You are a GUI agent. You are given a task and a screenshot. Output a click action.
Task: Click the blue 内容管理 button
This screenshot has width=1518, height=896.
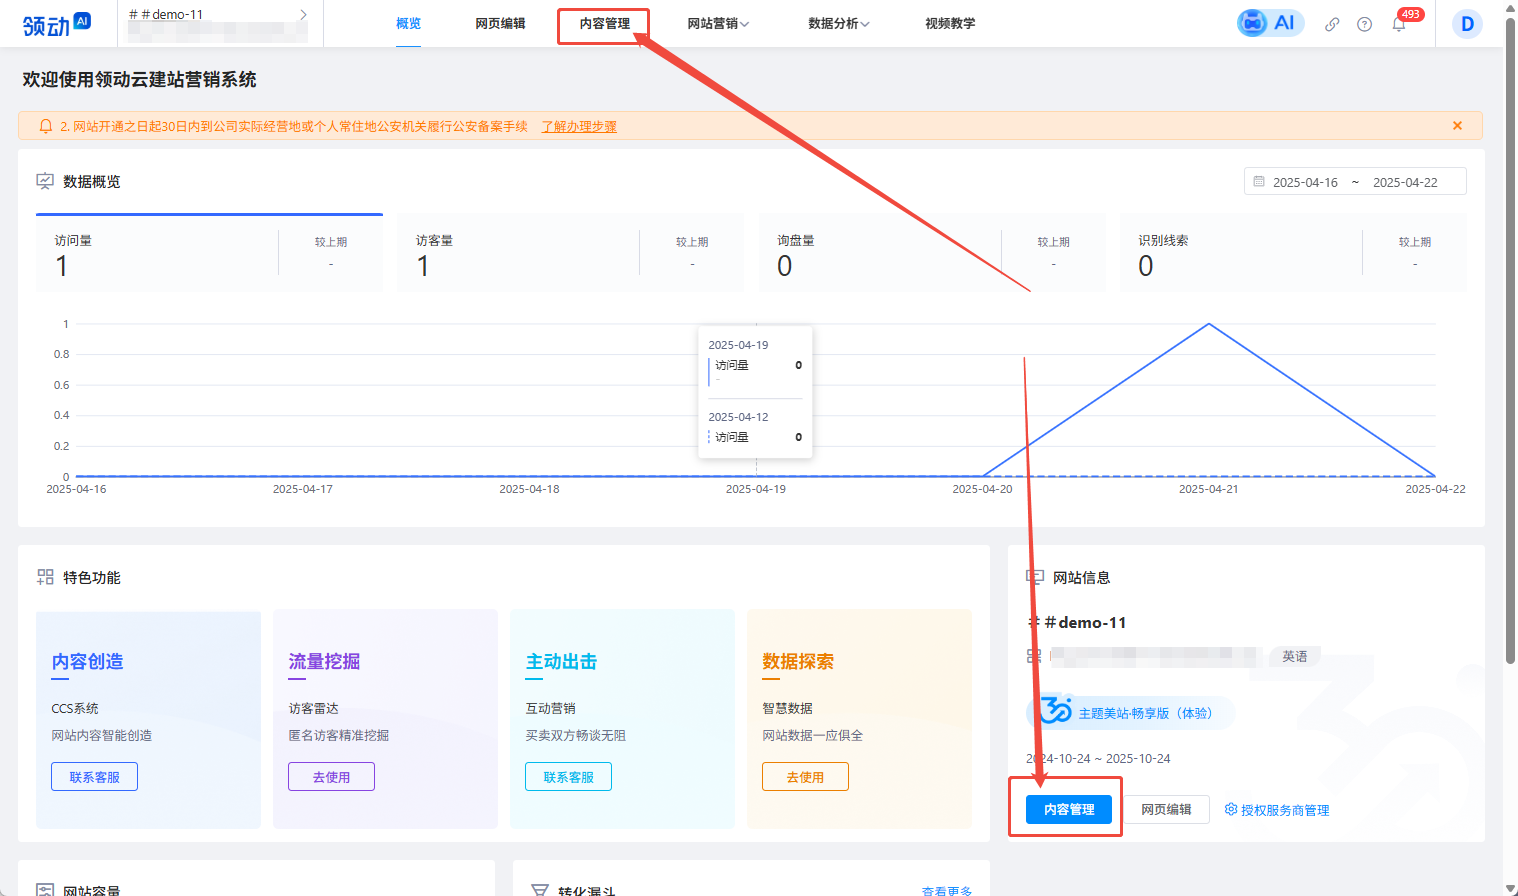[1069, 810]
